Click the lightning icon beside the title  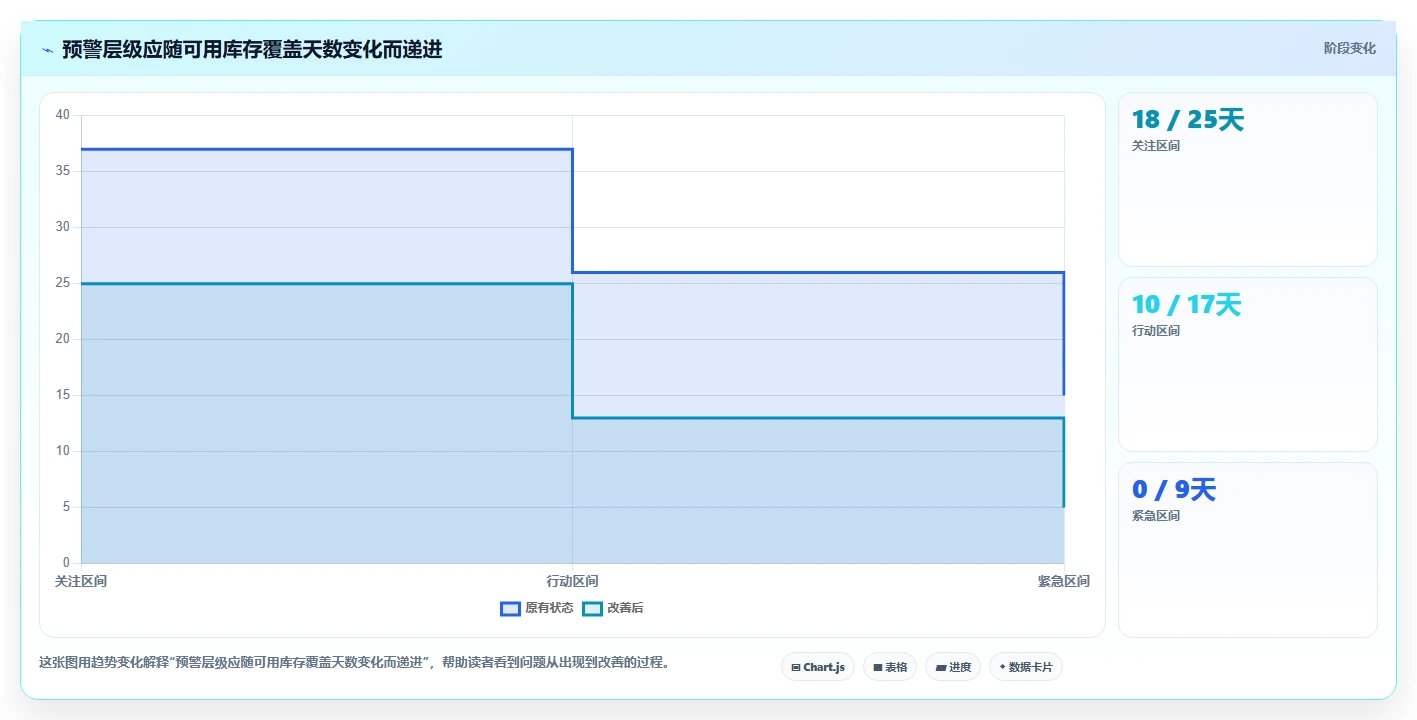click(x=47, y=50)
